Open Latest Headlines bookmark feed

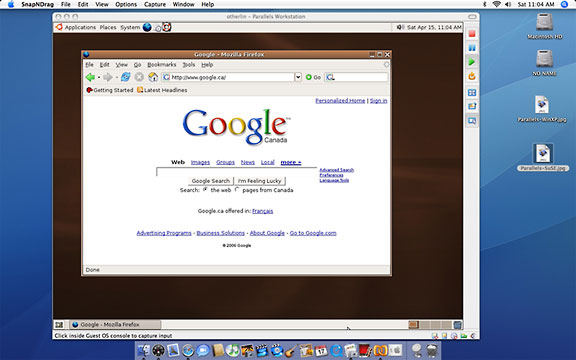pyautogui.click(x=162, y=90)
